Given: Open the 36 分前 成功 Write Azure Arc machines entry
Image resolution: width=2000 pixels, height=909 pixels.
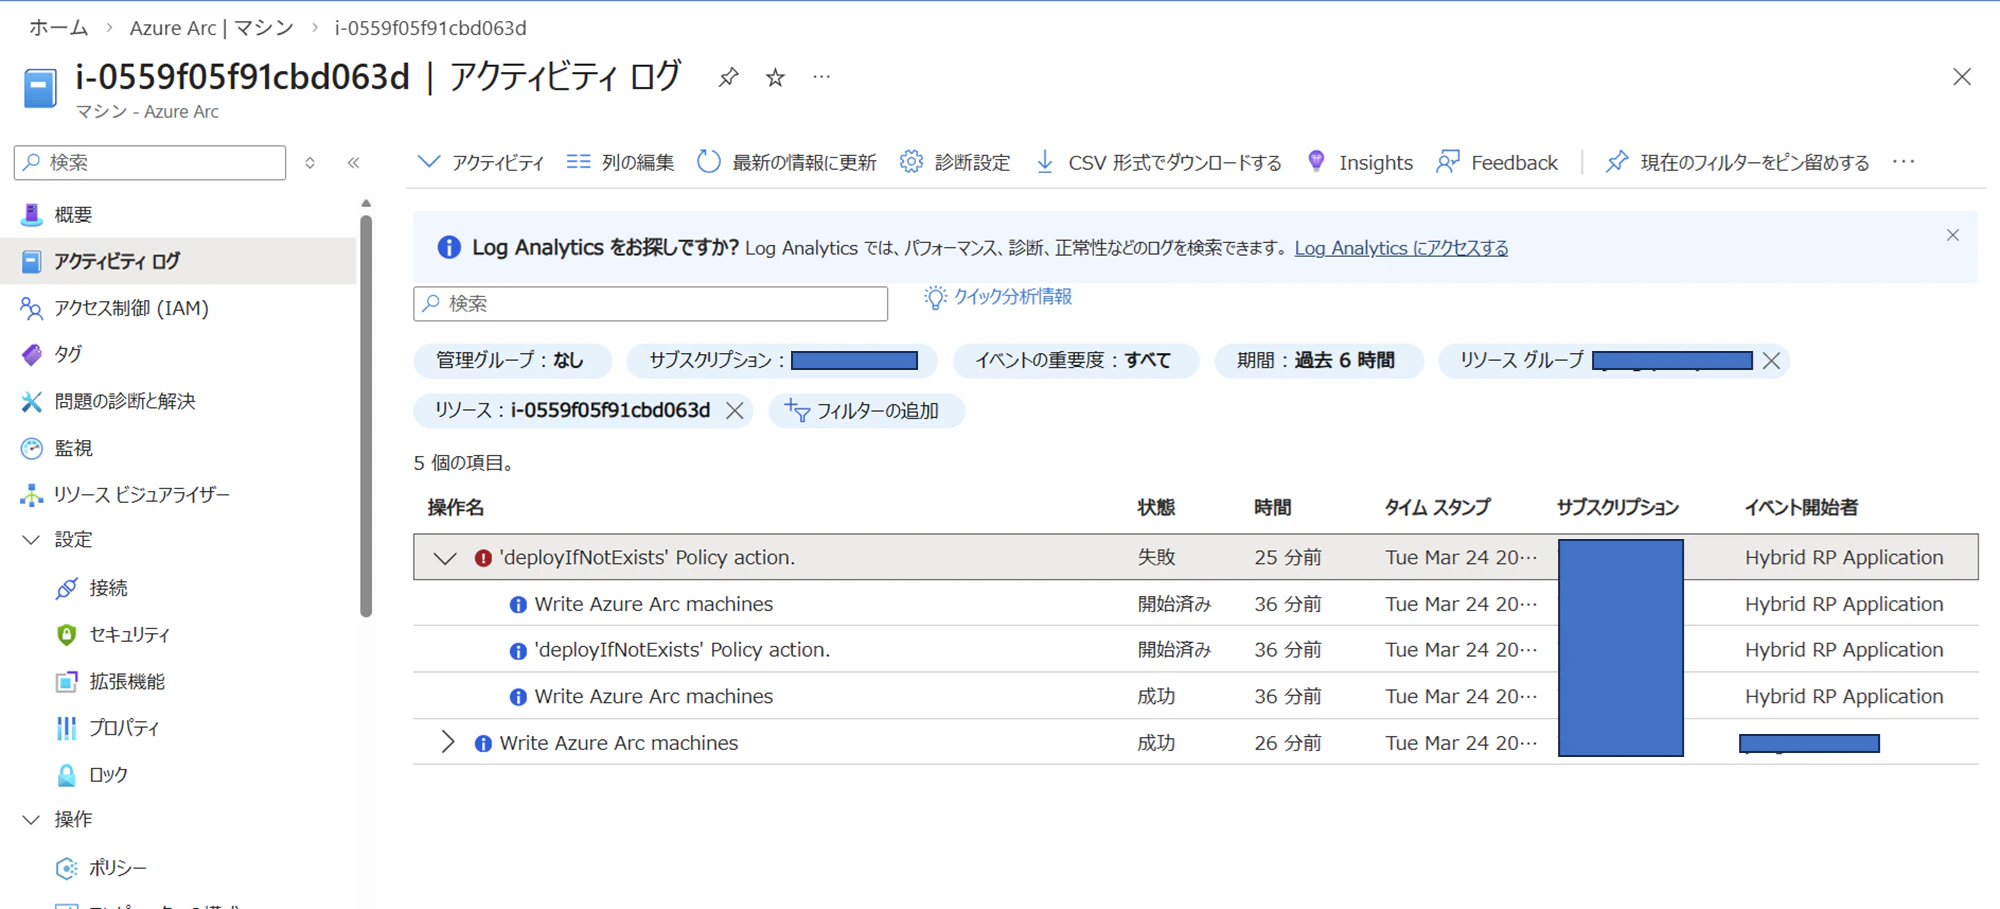Looking at the screenshot, I should (x=653, y=696).
